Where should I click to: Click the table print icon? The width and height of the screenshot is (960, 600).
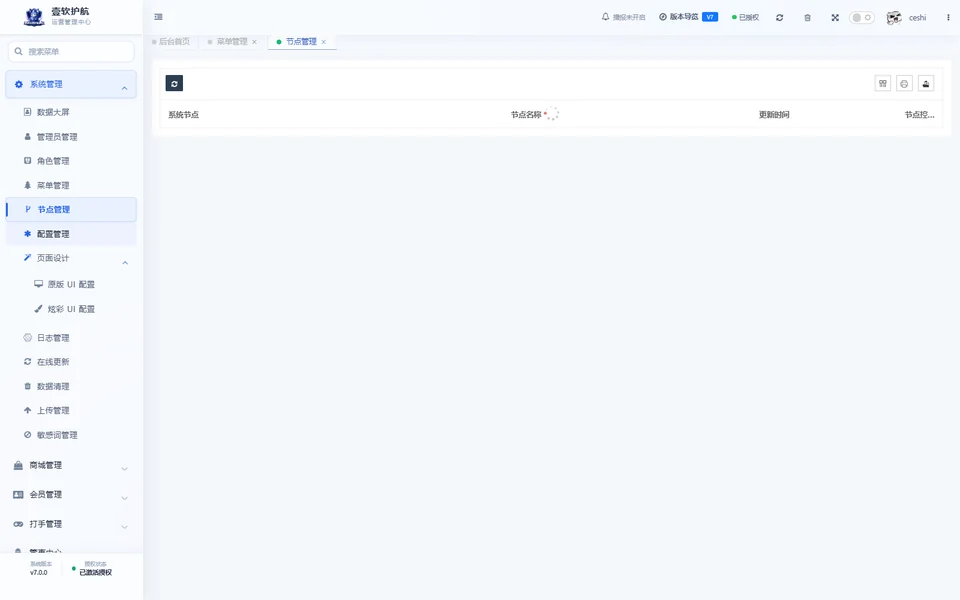tap(904, 83)
